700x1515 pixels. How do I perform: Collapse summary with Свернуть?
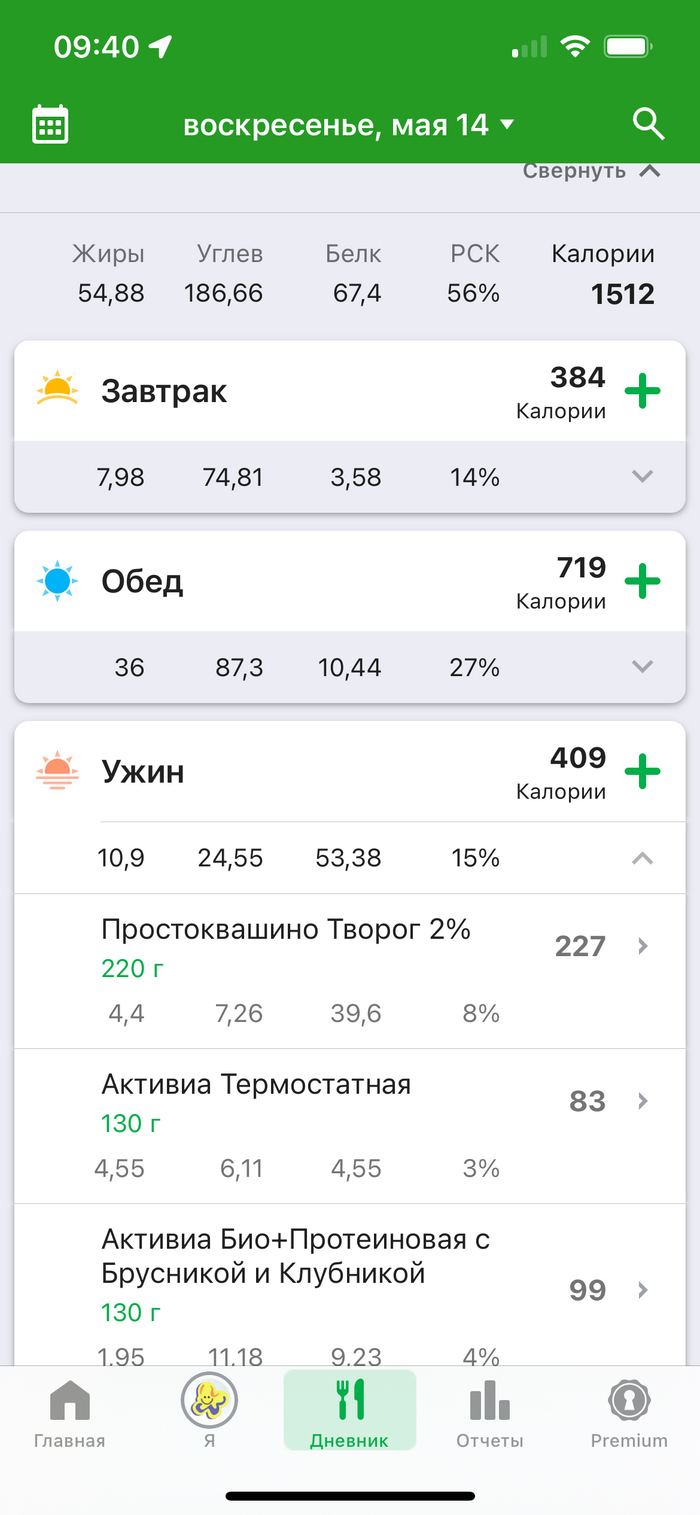(x=591, y=171)
